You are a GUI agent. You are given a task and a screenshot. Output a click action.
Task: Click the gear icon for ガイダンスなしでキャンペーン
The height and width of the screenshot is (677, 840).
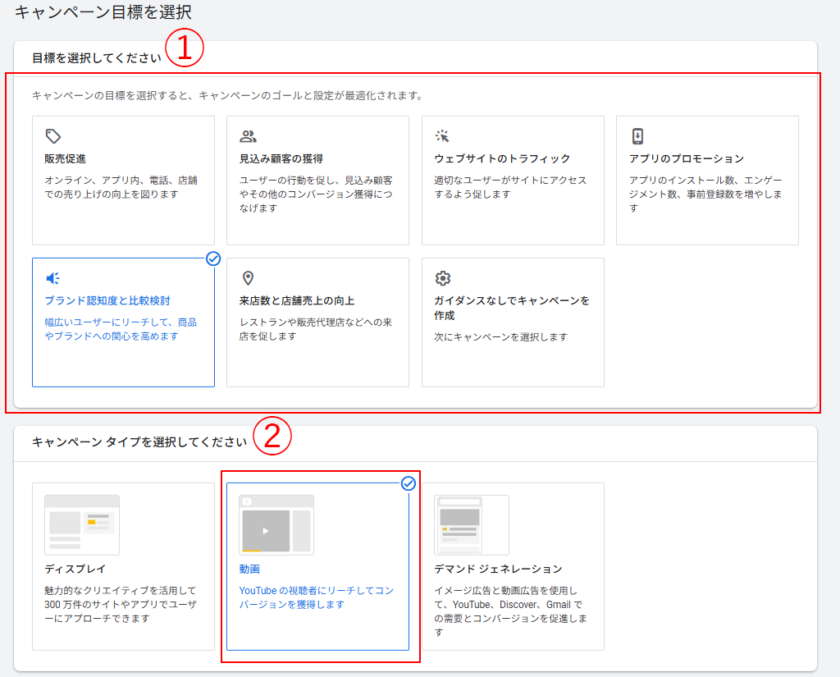coord(443,278)
